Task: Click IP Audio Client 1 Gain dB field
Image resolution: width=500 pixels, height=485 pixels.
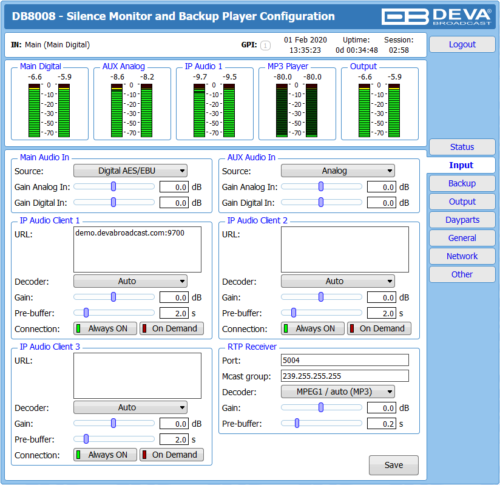Action: [174, 297]
